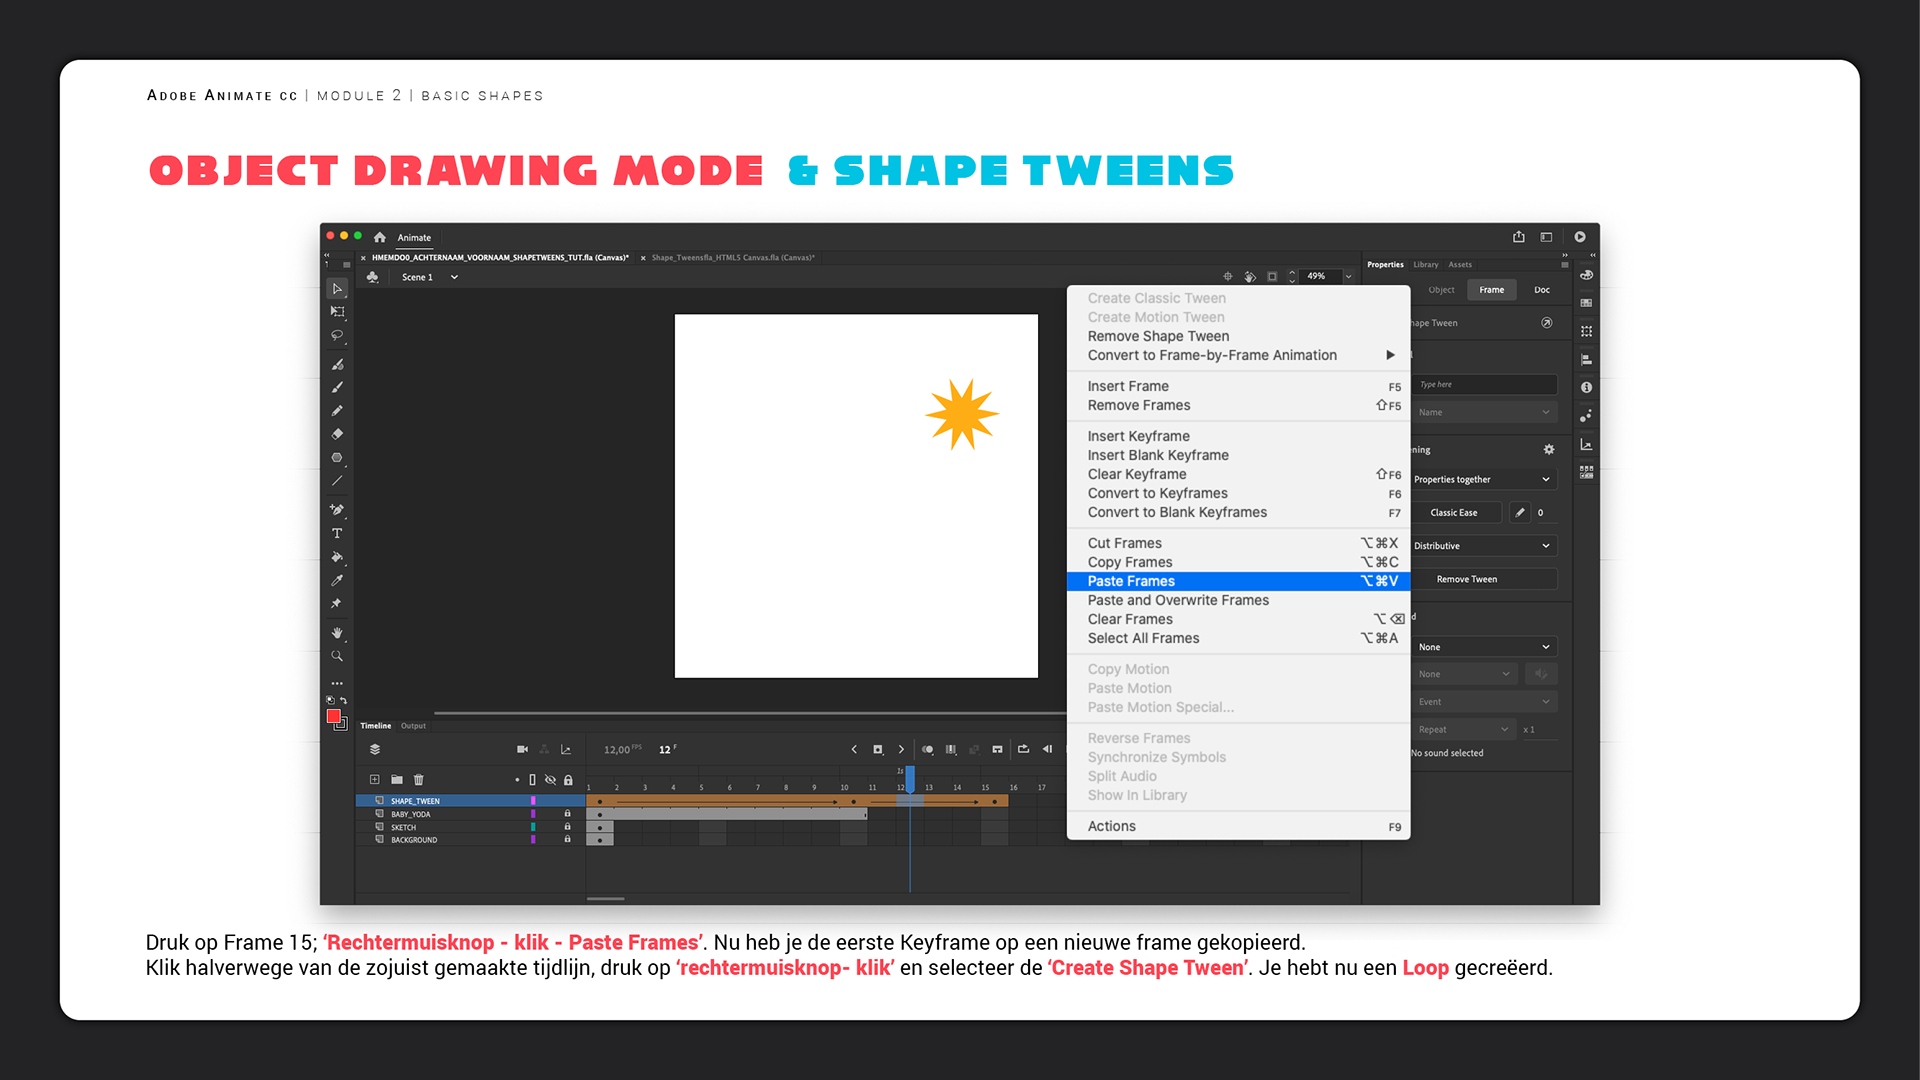Click the Classic Ease button

point(1453,513)
